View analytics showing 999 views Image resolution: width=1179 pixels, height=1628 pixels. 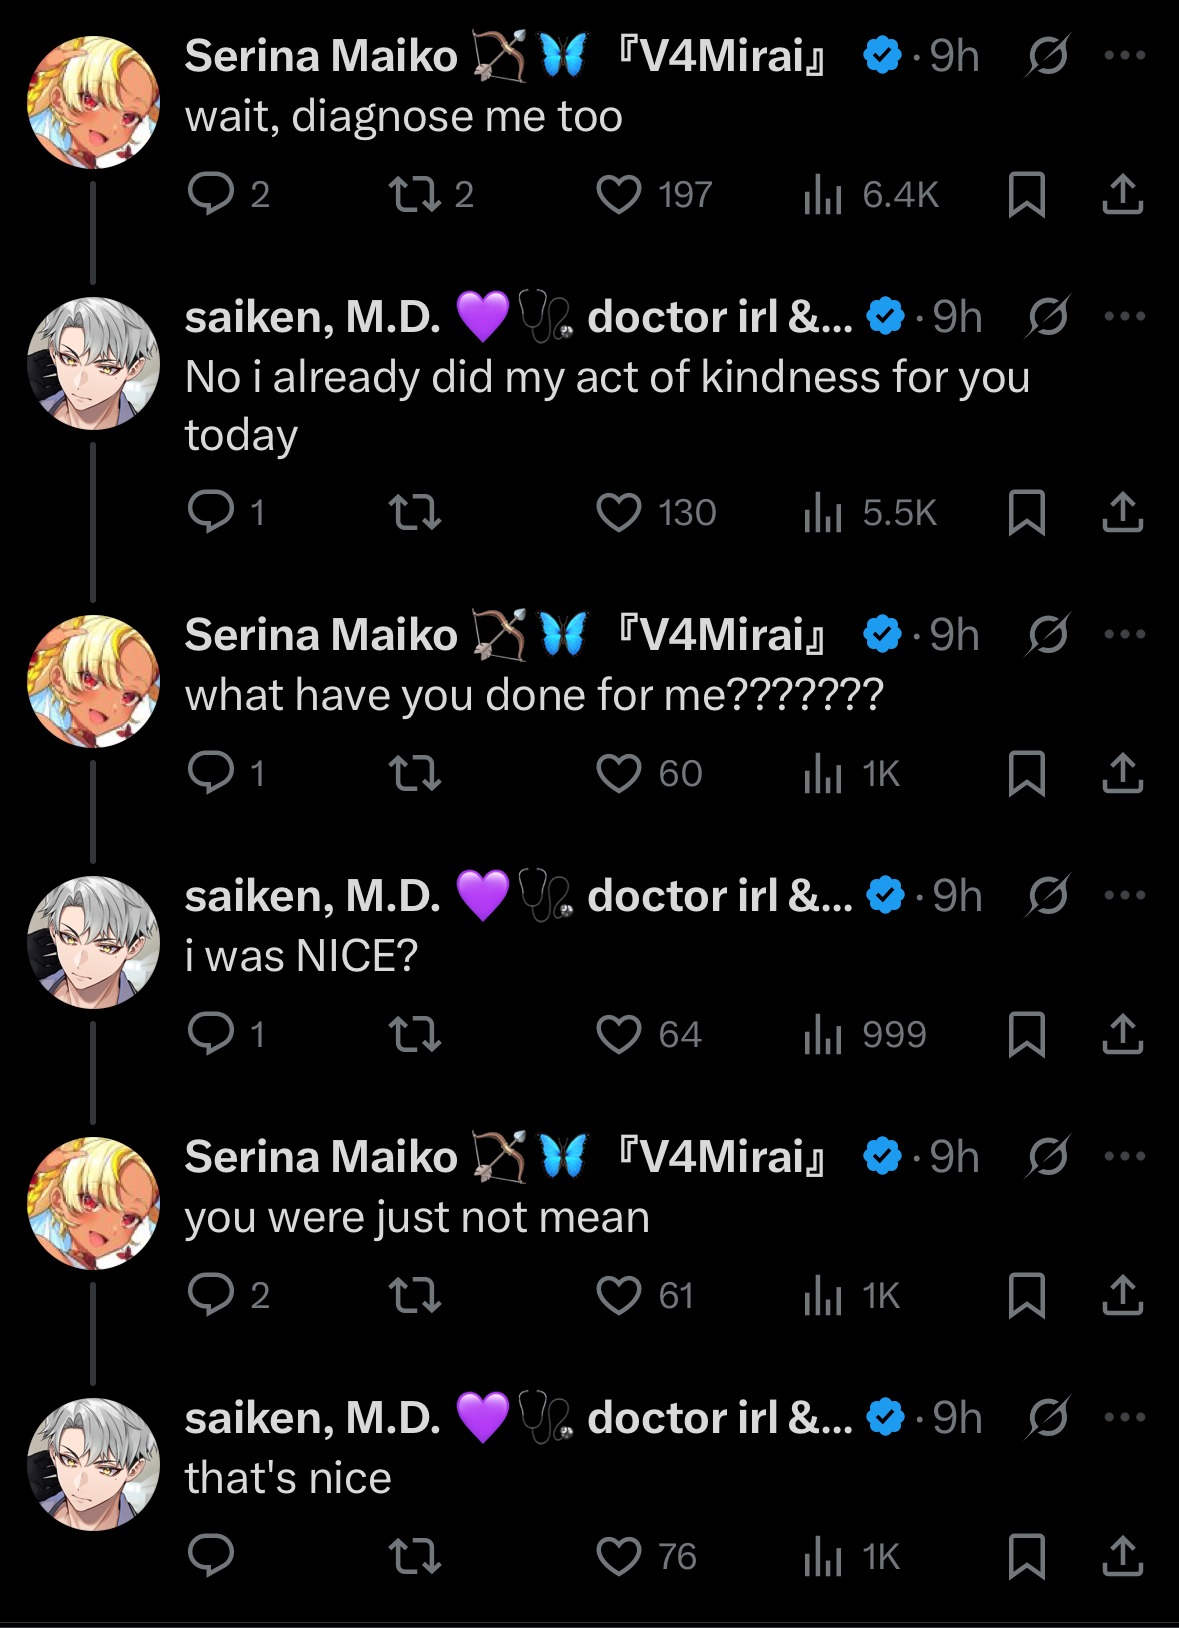pos(823,1035)
